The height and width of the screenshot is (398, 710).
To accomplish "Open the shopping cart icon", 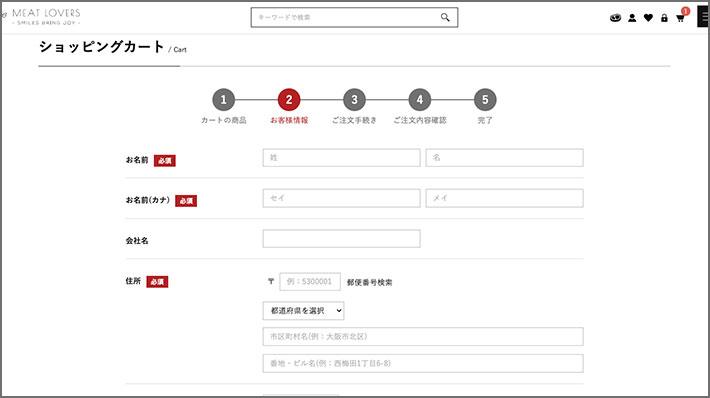I will coord(680,18).
